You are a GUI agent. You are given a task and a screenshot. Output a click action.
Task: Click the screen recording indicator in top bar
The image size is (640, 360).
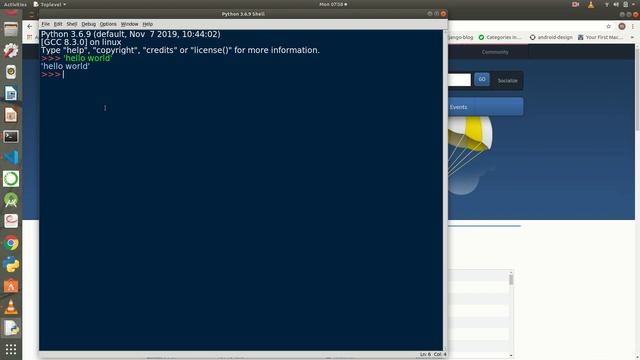point(576,4)
